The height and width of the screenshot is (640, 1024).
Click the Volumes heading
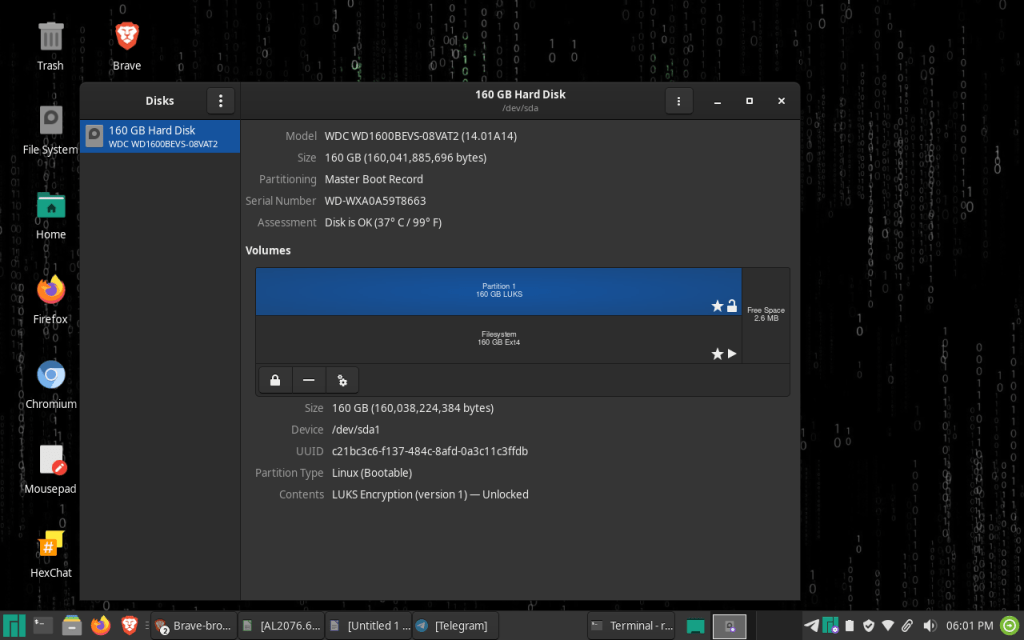click(268, 250)
